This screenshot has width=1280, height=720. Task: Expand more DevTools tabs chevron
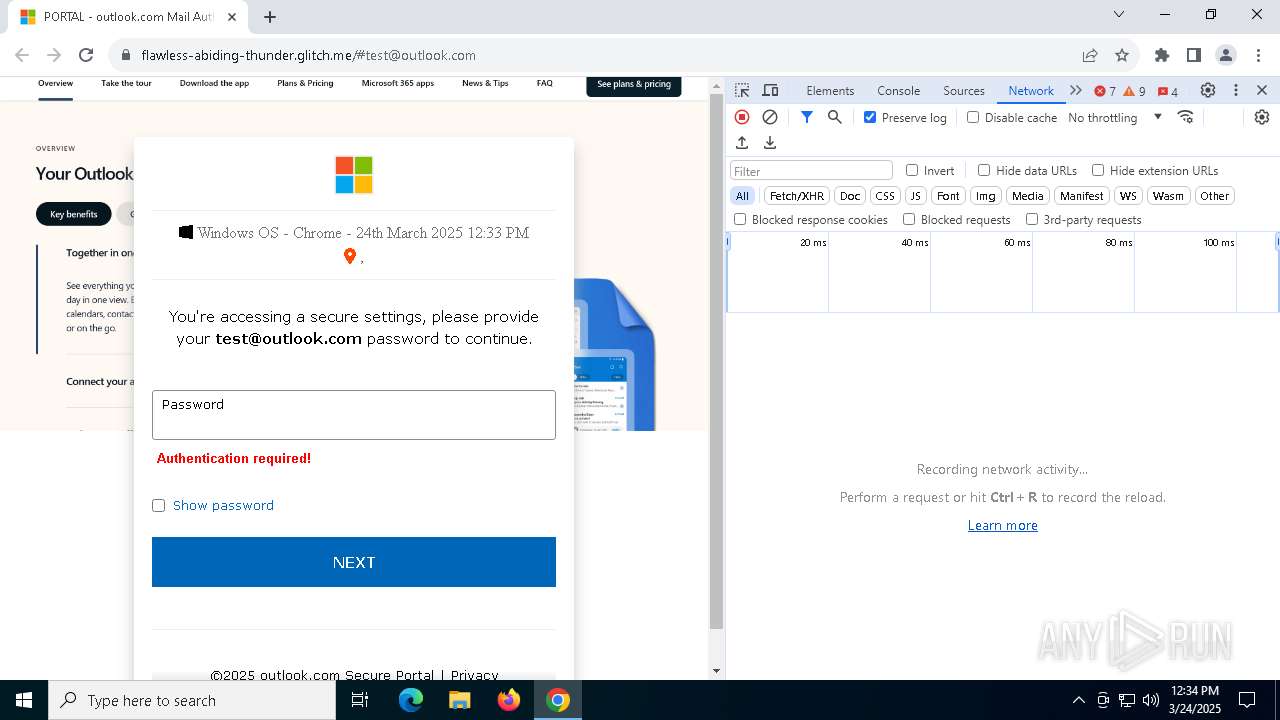(1076, 90)
